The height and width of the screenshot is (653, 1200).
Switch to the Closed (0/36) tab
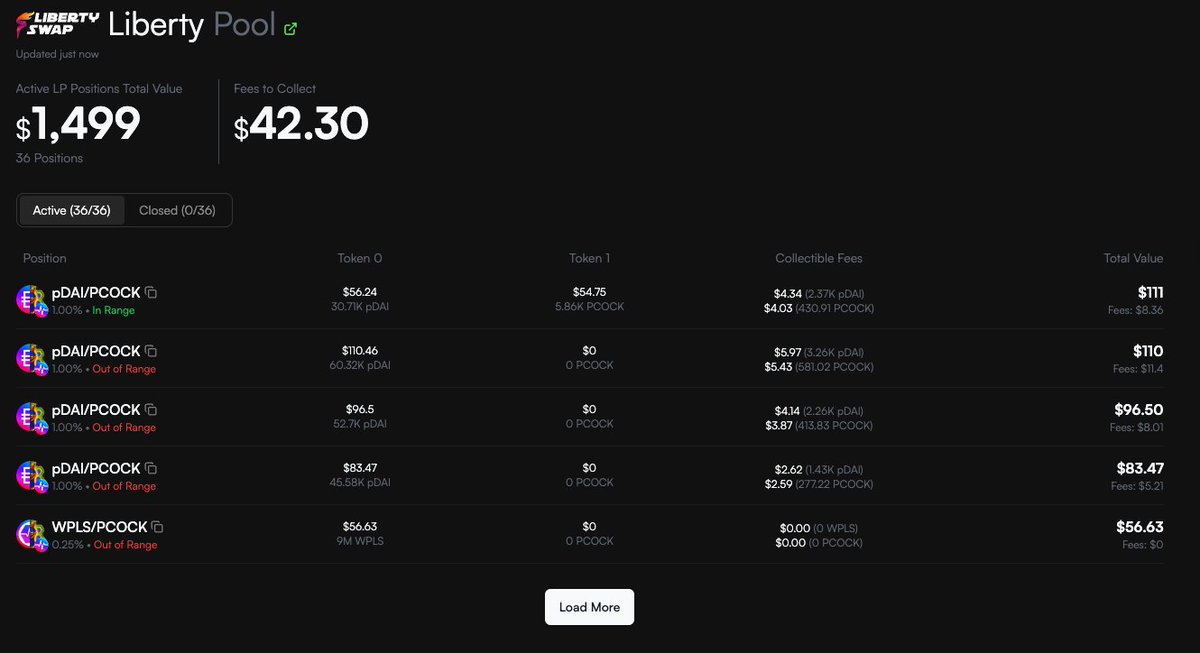click(177, 210)
